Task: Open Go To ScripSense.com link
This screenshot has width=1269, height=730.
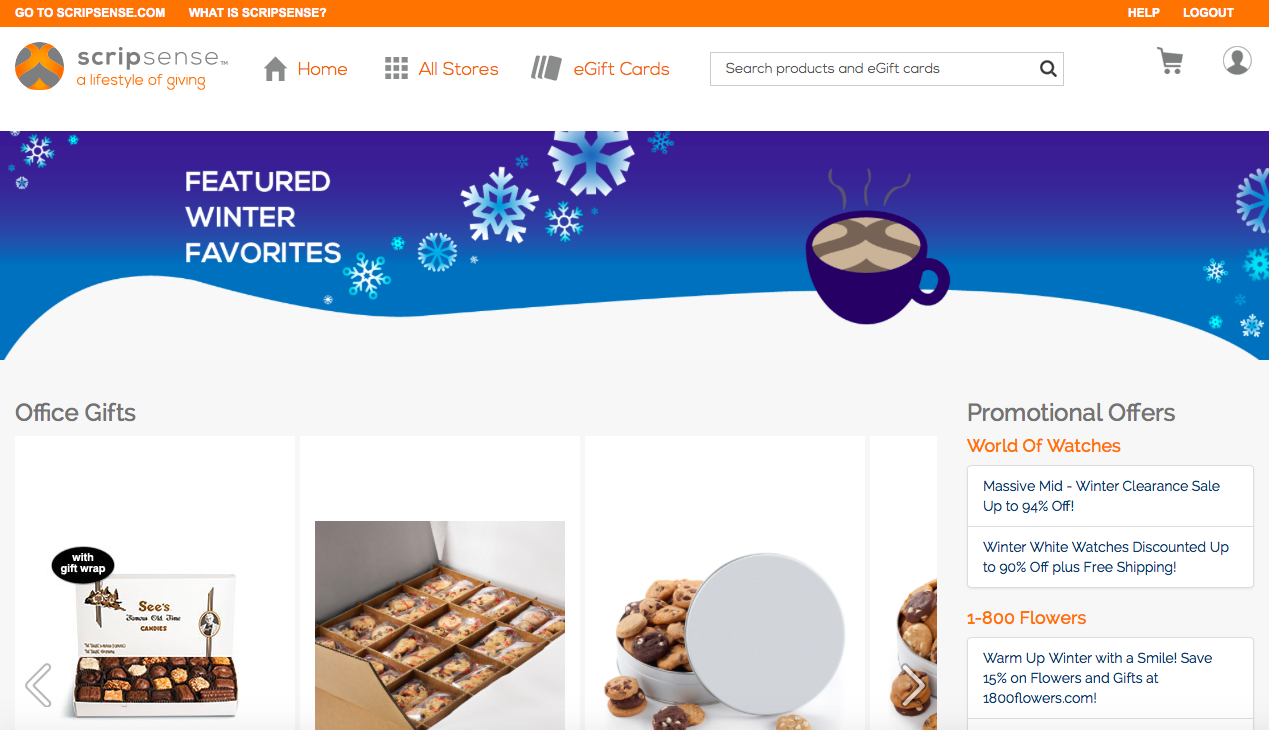Action: (90, 13)
